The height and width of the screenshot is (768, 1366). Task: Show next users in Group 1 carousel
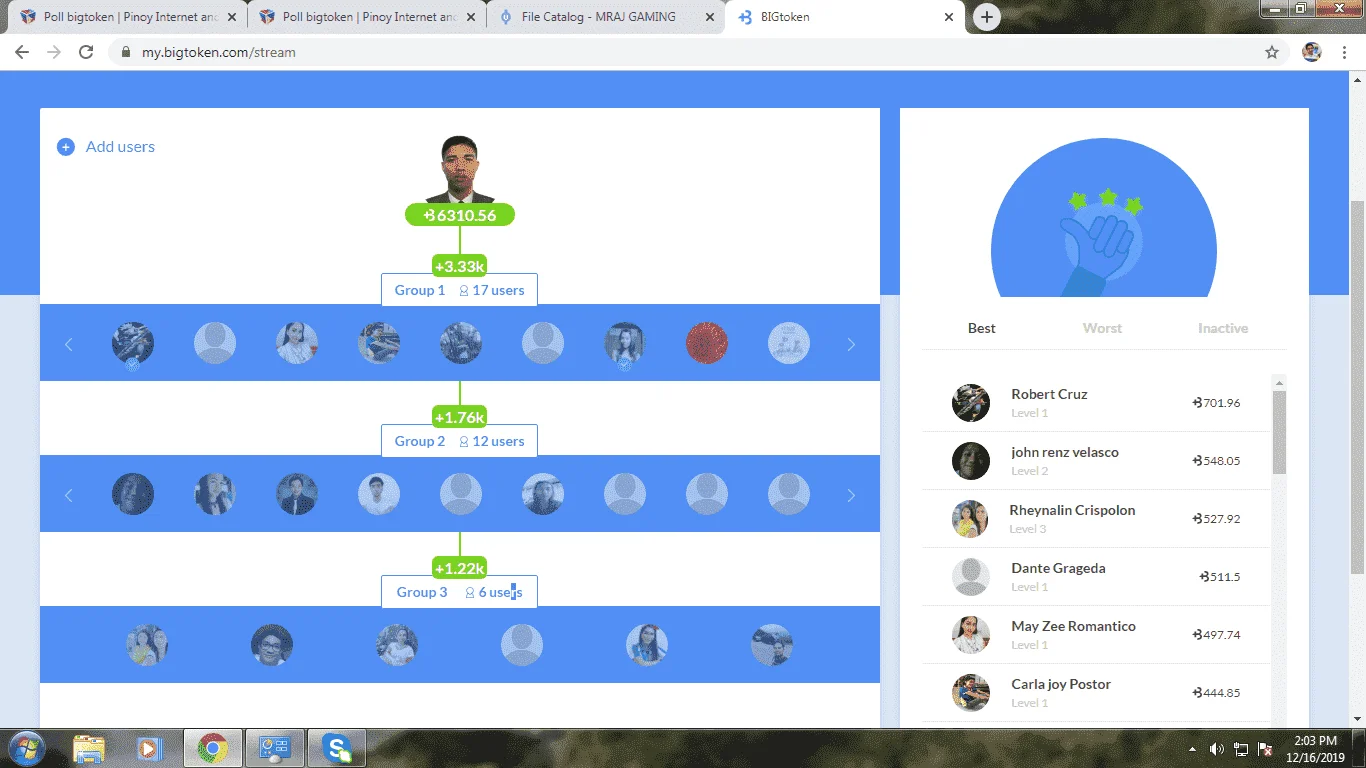(x=851, y=344)
